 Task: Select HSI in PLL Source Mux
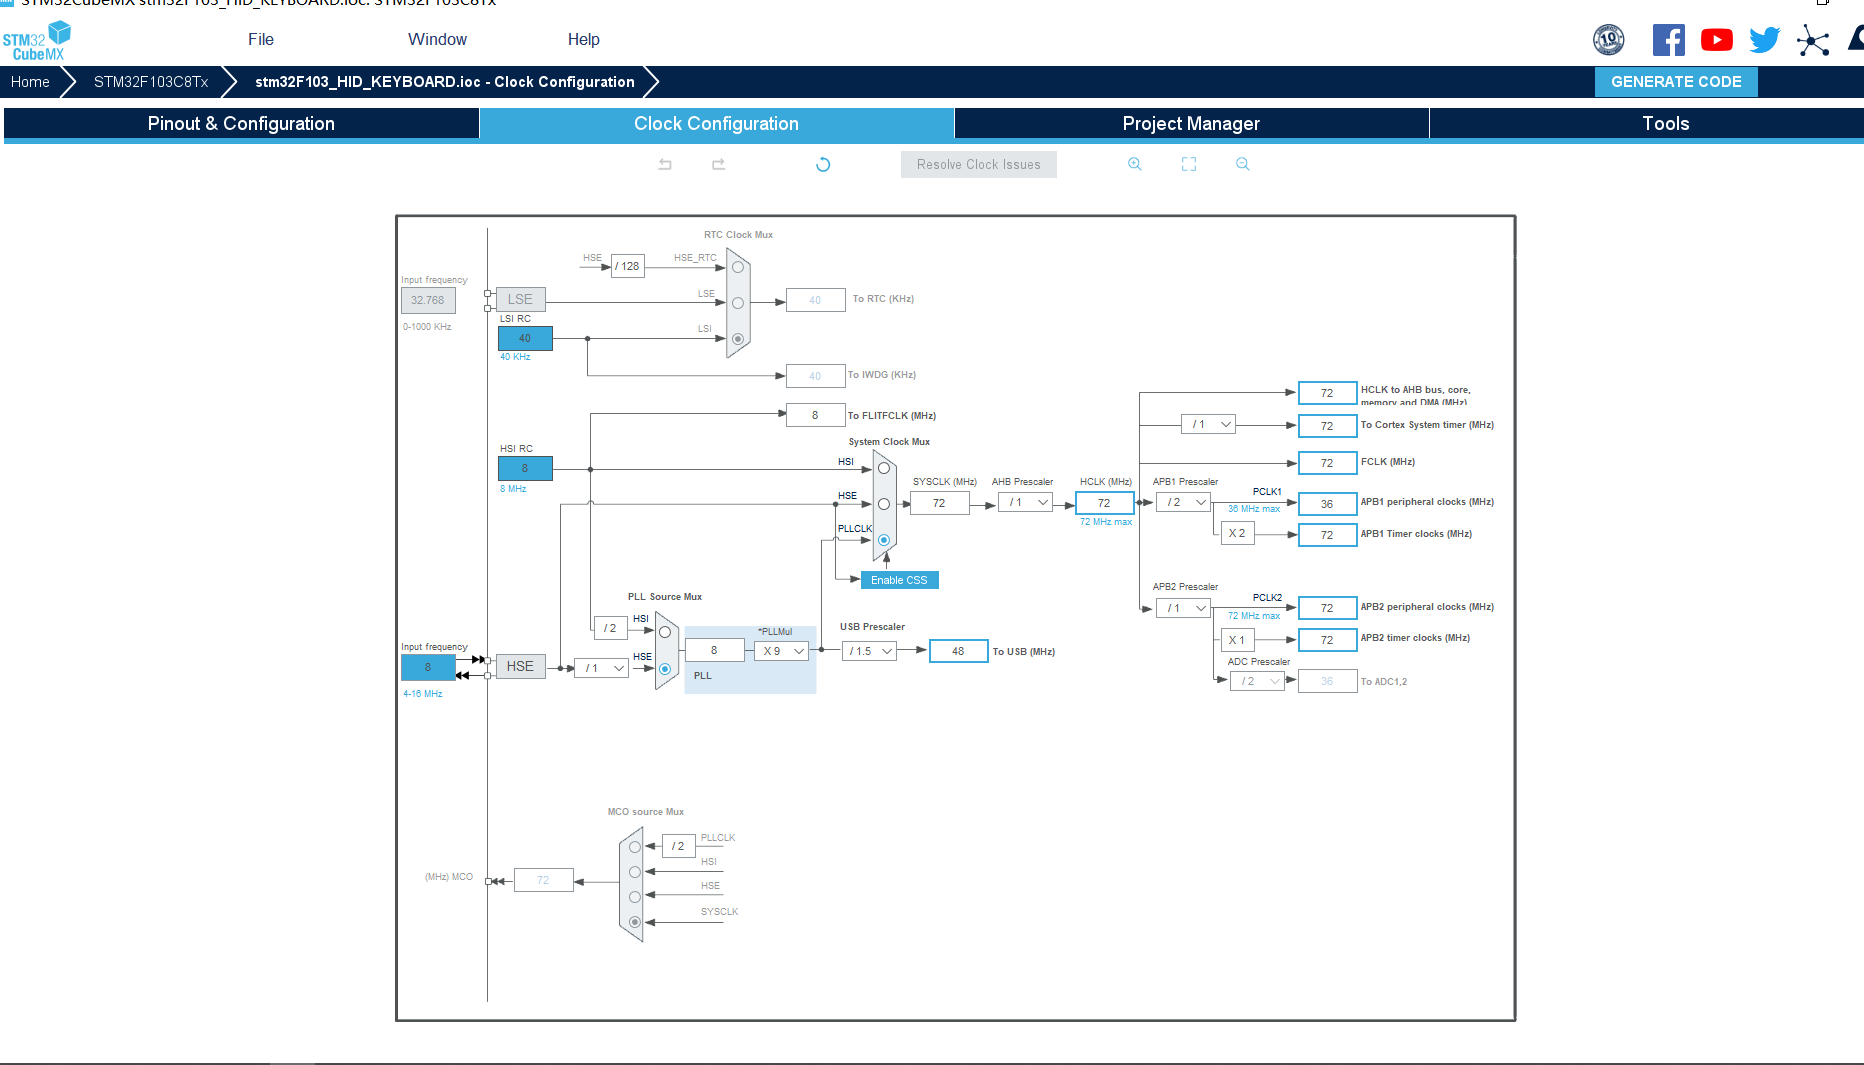(x=665, y=632)
